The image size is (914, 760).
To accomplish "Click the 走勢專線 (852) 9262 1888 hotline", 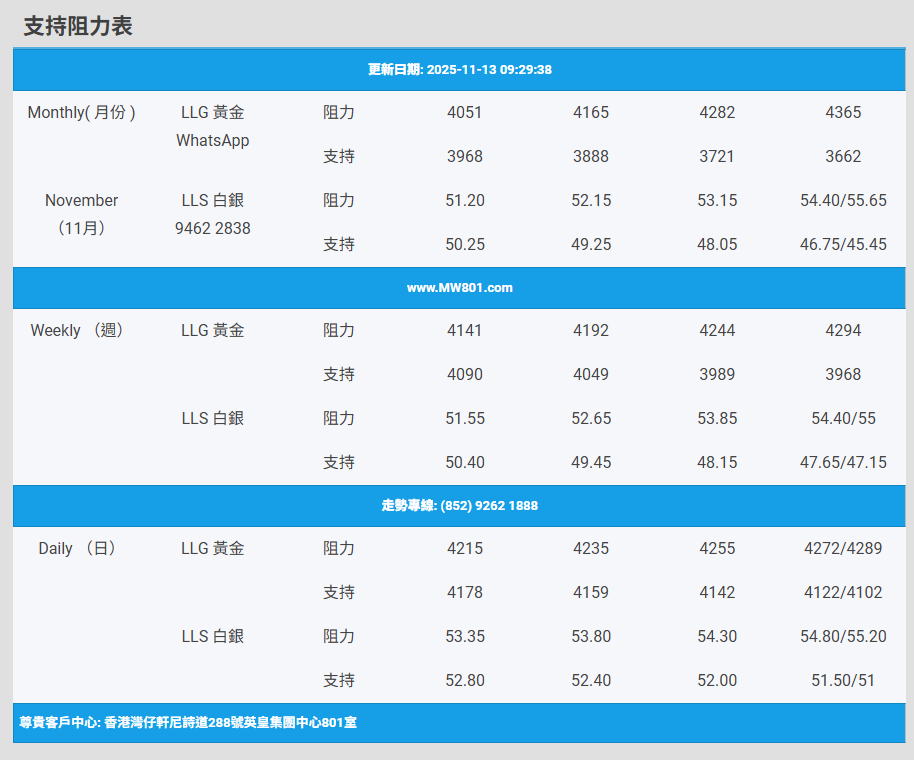I will coord(460,506).
